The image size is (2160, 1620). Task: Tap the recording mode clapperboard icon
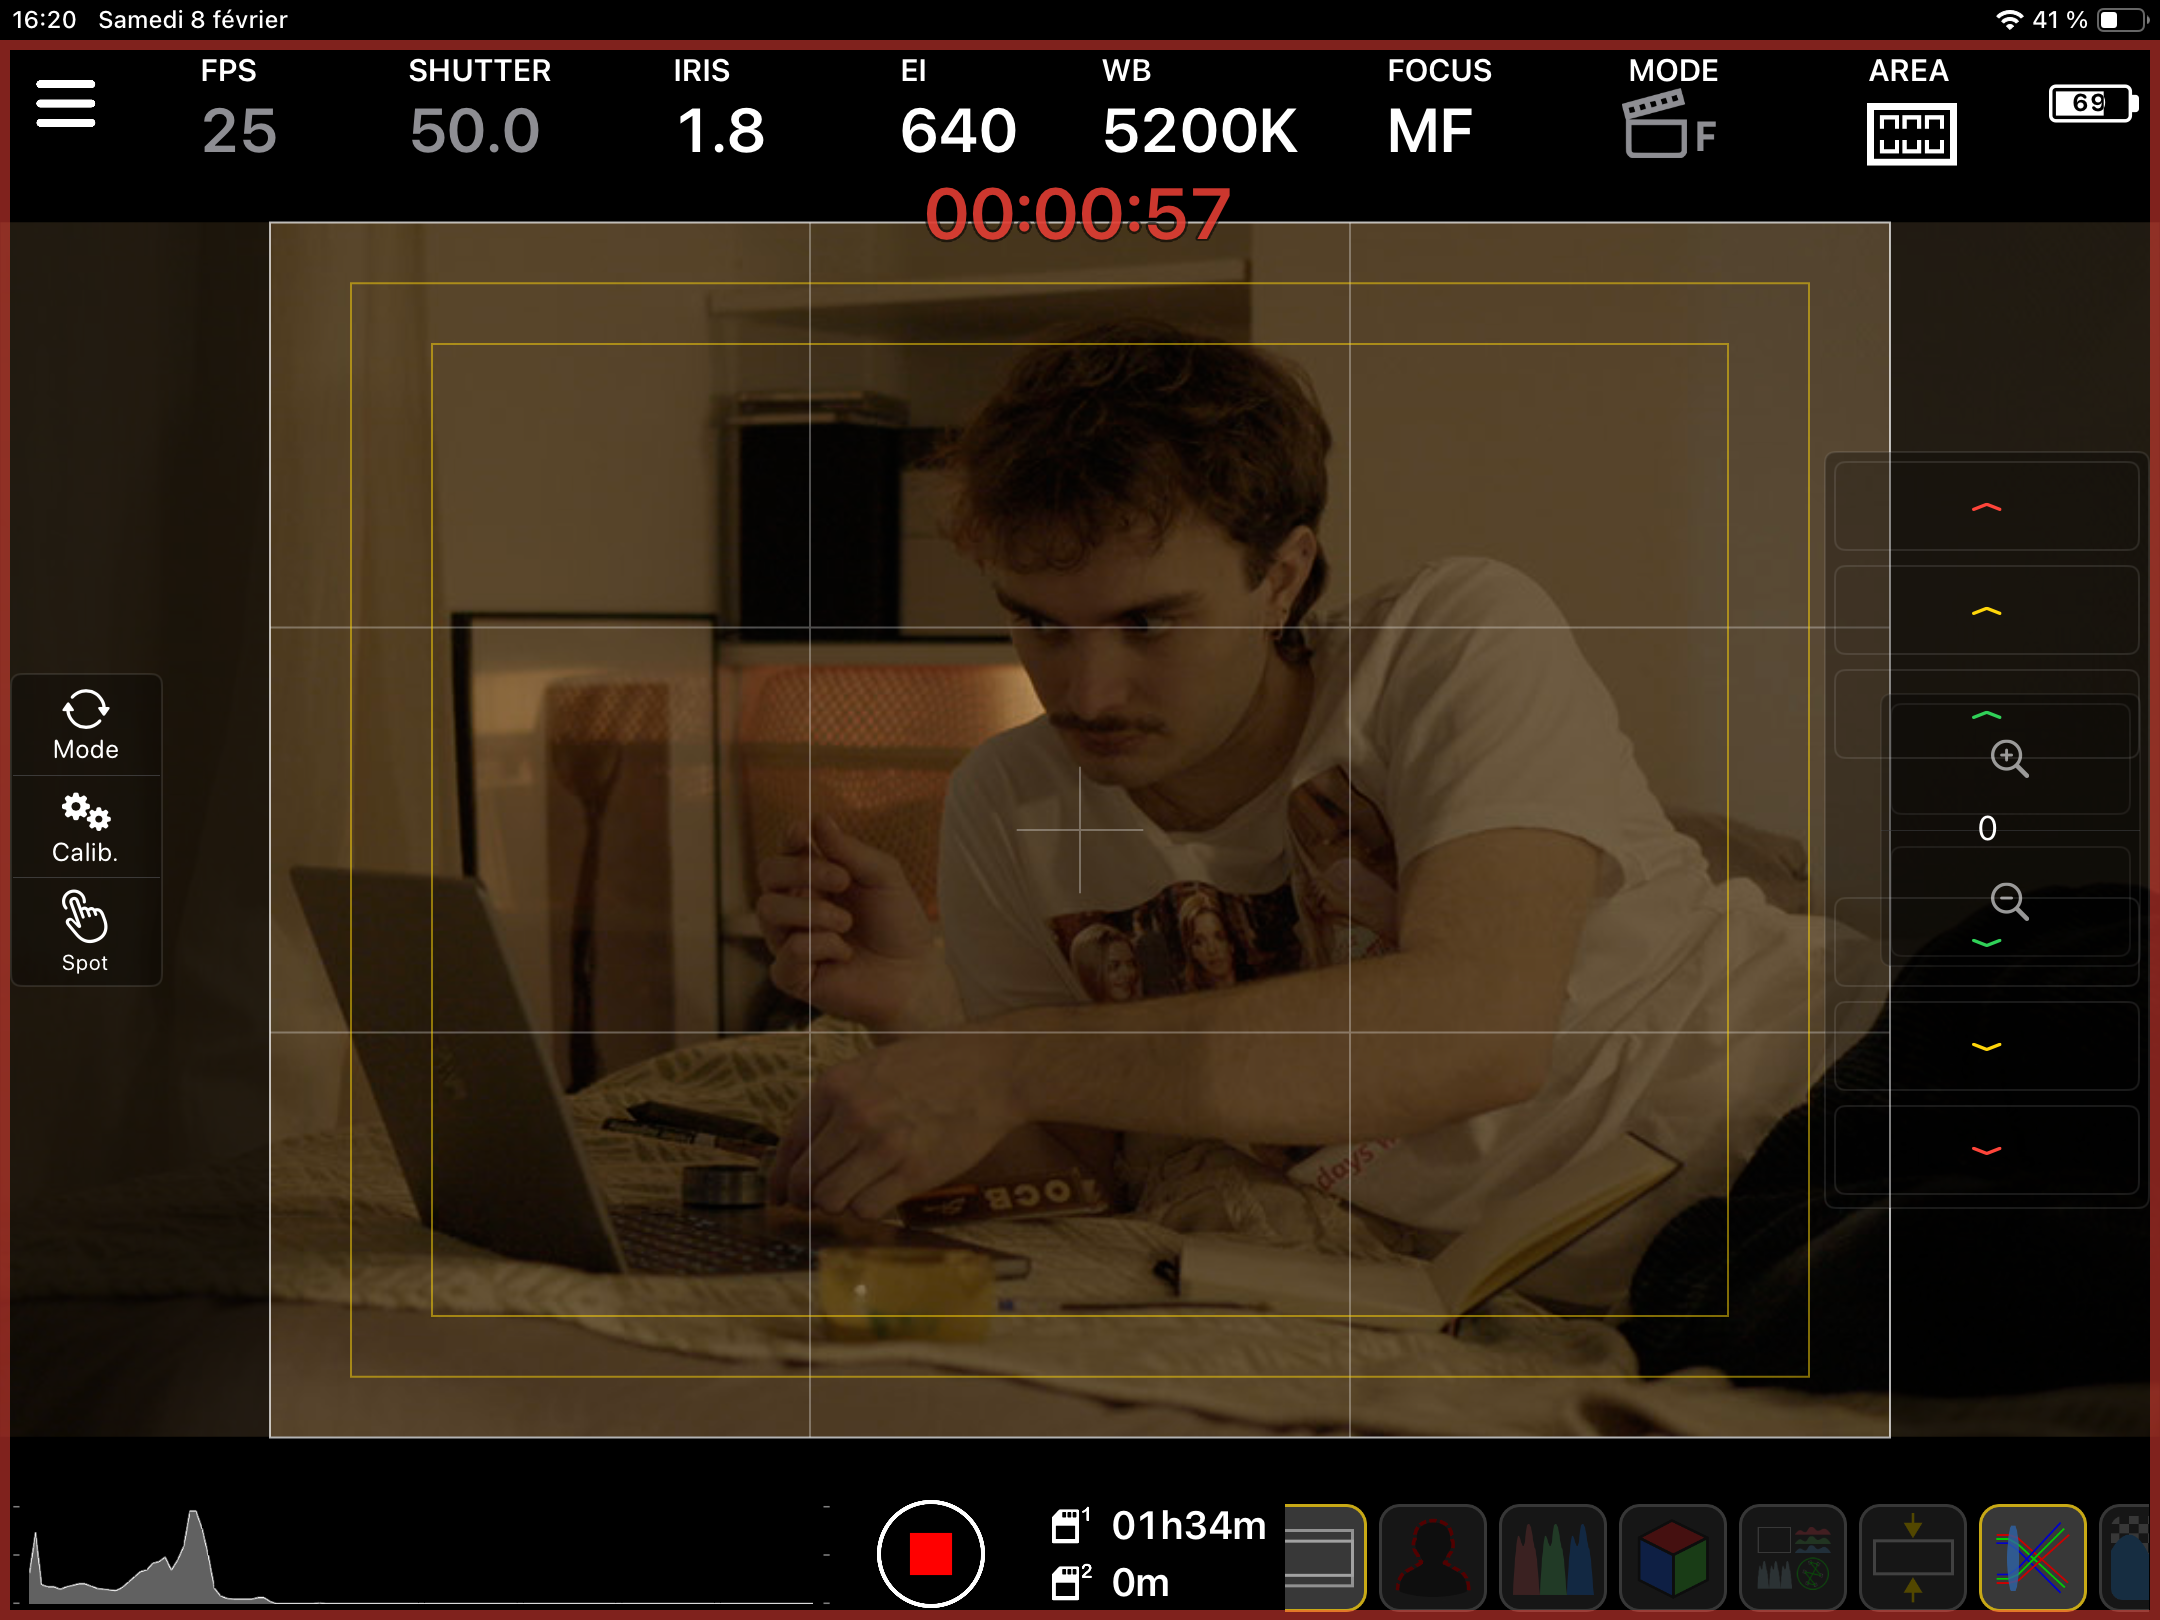pyautogui.click(x=1667, y=125)
